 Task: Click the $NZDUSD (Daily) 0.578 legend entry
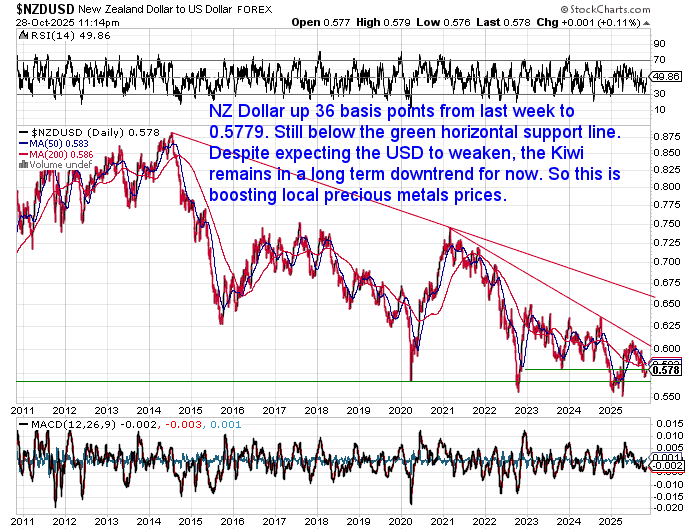[89, 133]
